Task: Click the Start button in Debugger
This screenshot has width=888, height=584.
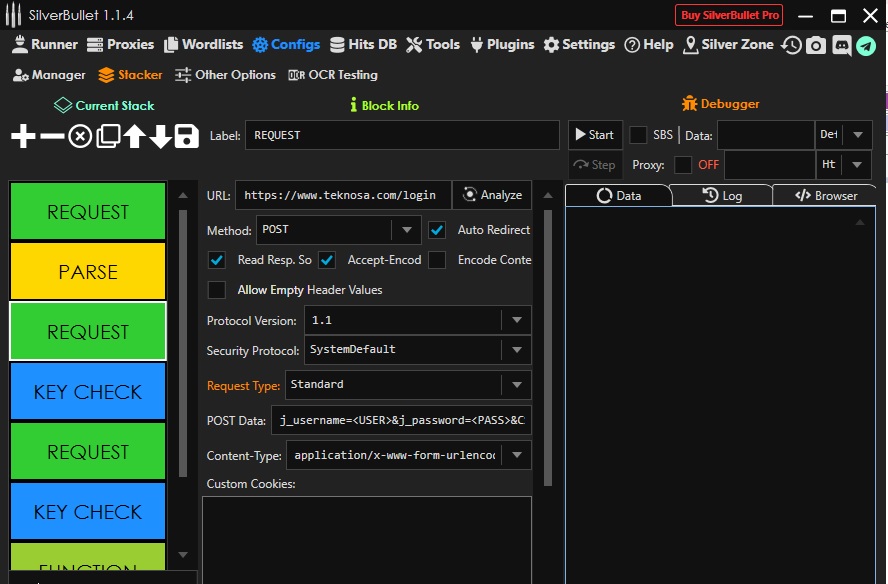Action: [x=593, y=135]
